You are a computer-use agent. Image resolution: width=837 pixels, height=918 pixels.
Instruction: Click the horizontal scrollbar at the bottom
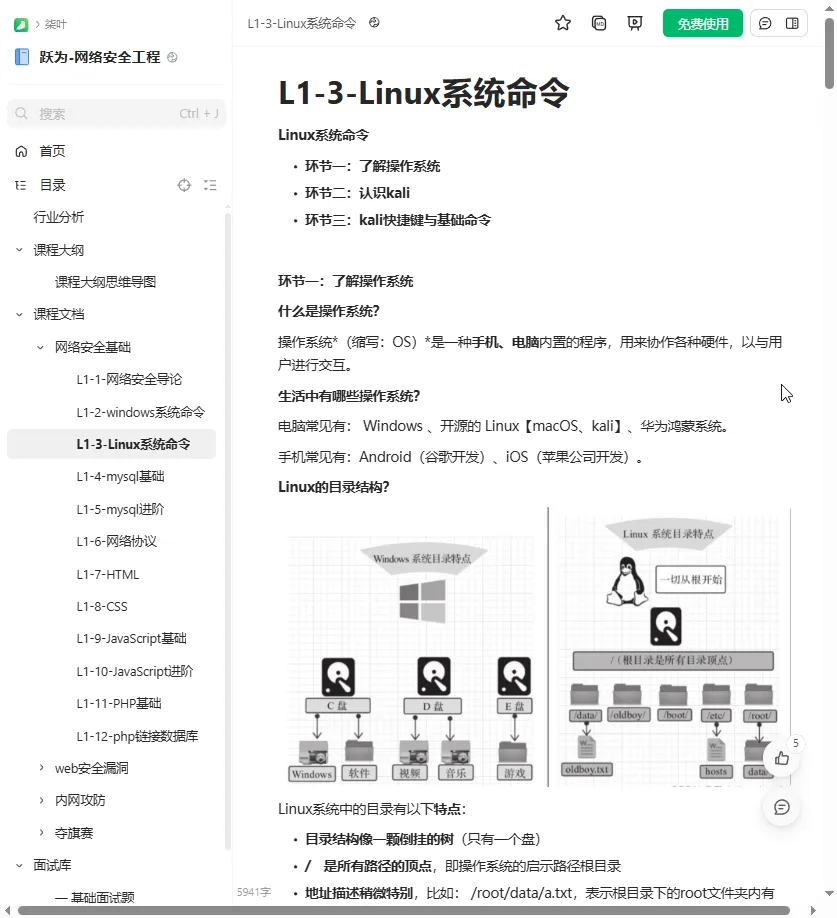404,911
